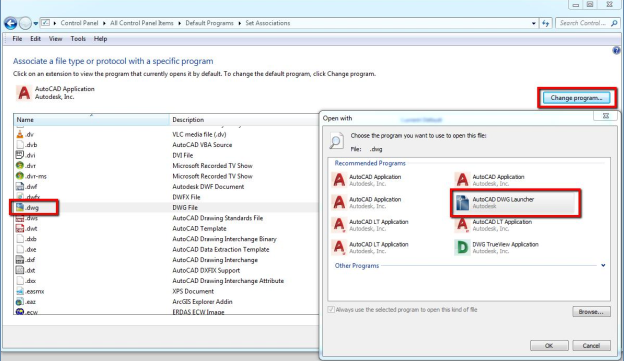Sort by the Description column header
The height and width of the screenshot is (361, 624).
244,119
